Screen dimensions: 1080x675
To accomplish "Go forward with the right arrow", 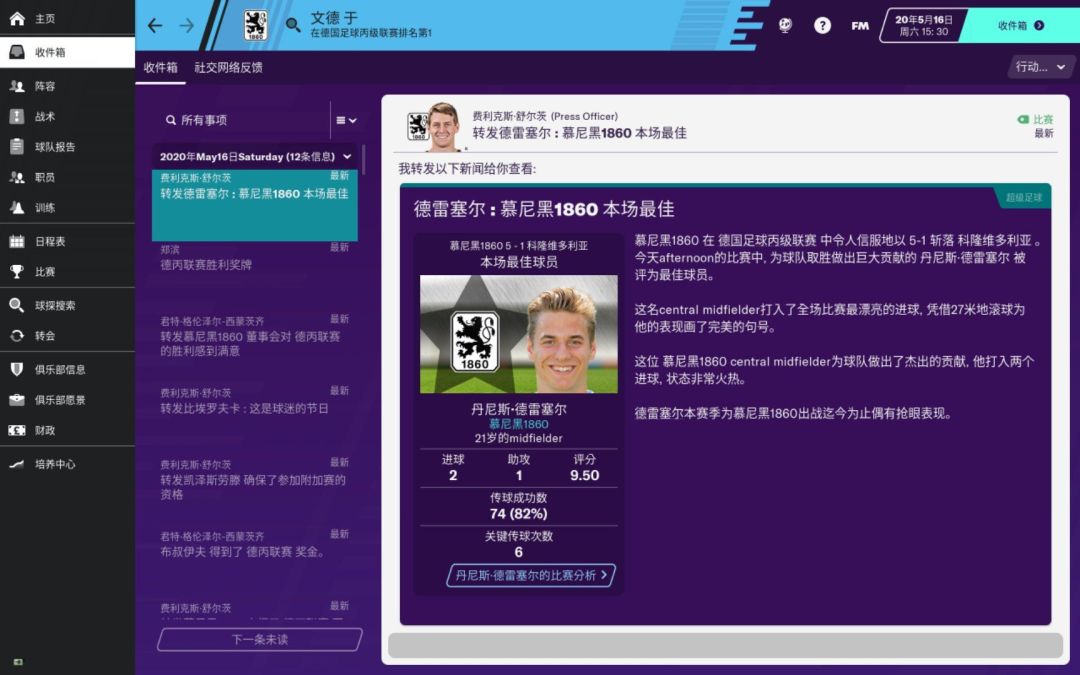I will tap(187, 25).
